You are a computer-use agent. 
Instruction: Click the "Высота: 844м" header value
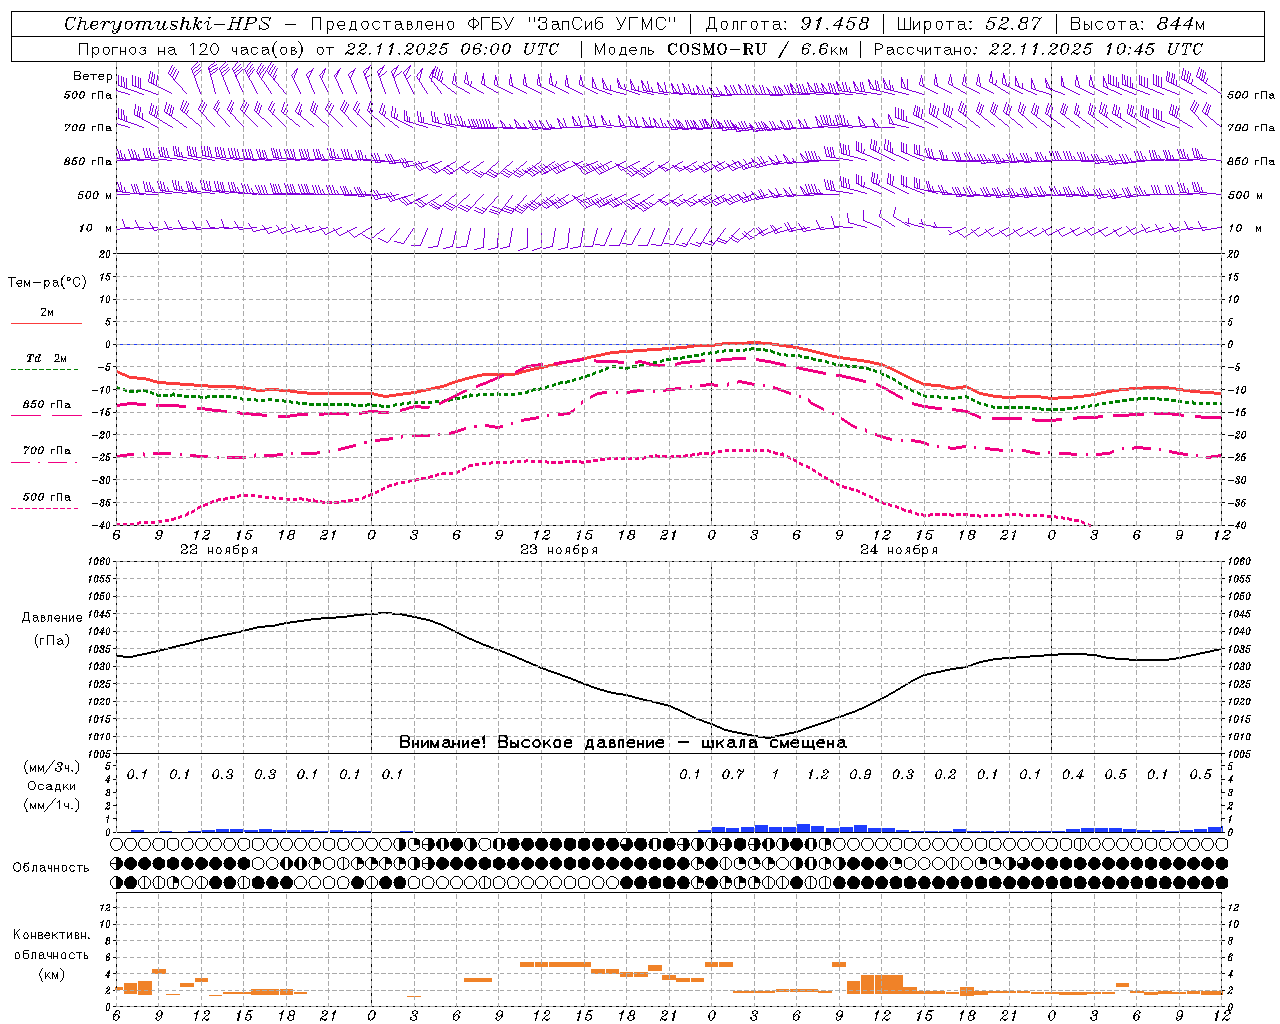click(1137, 24)
